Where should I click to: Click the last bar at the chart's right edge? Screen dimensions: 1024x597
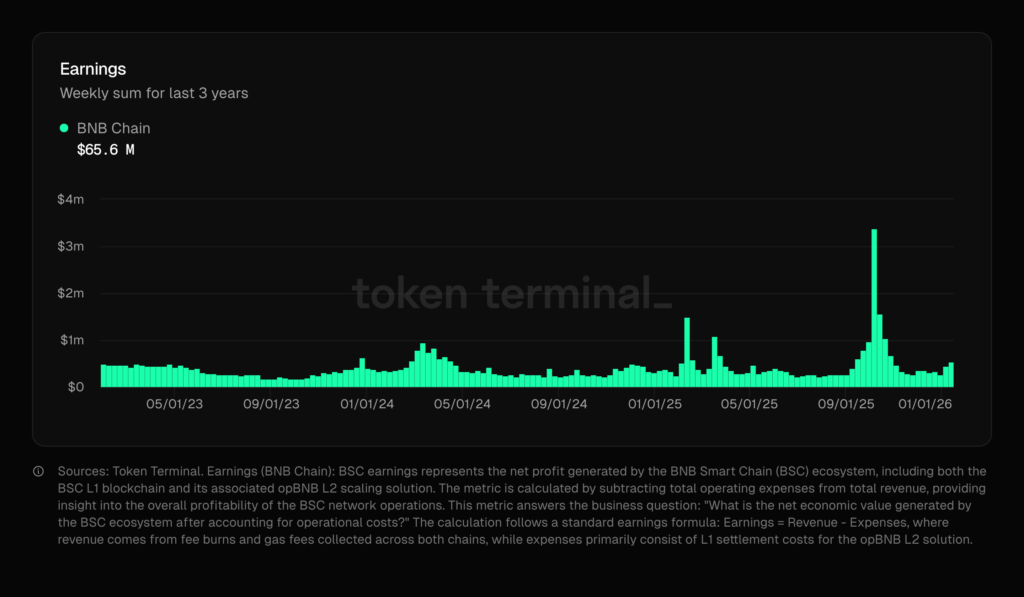click(950, 375)
